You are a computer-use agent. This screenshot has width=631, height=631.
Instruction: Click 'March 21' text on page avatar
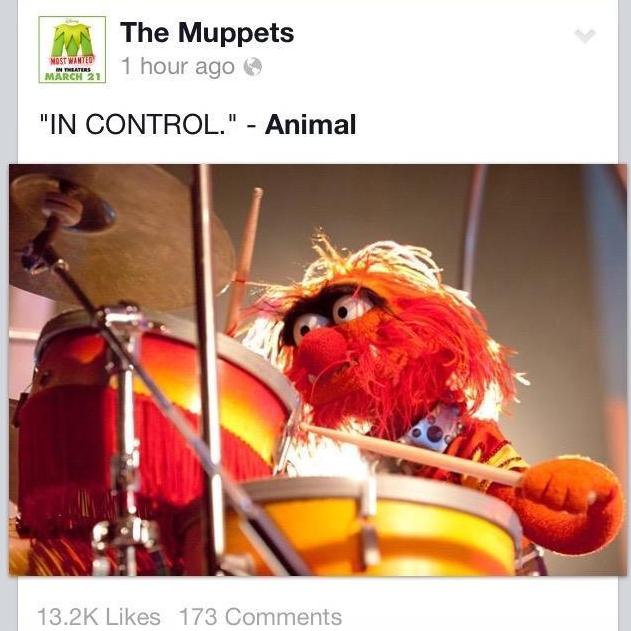click(72, 76)
